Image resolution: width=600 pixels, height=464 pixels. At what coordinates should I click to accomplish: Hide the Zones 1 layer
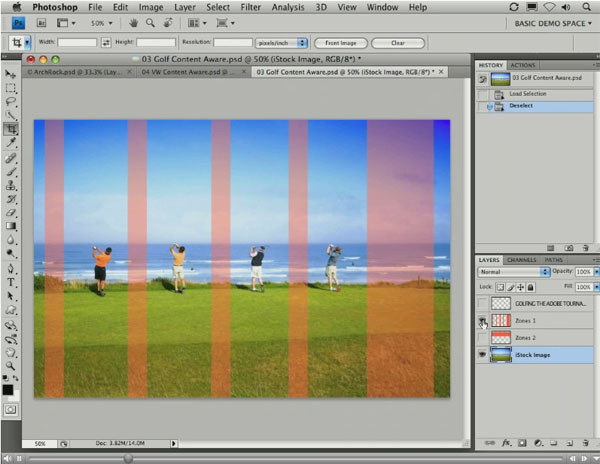click(483, 320)
